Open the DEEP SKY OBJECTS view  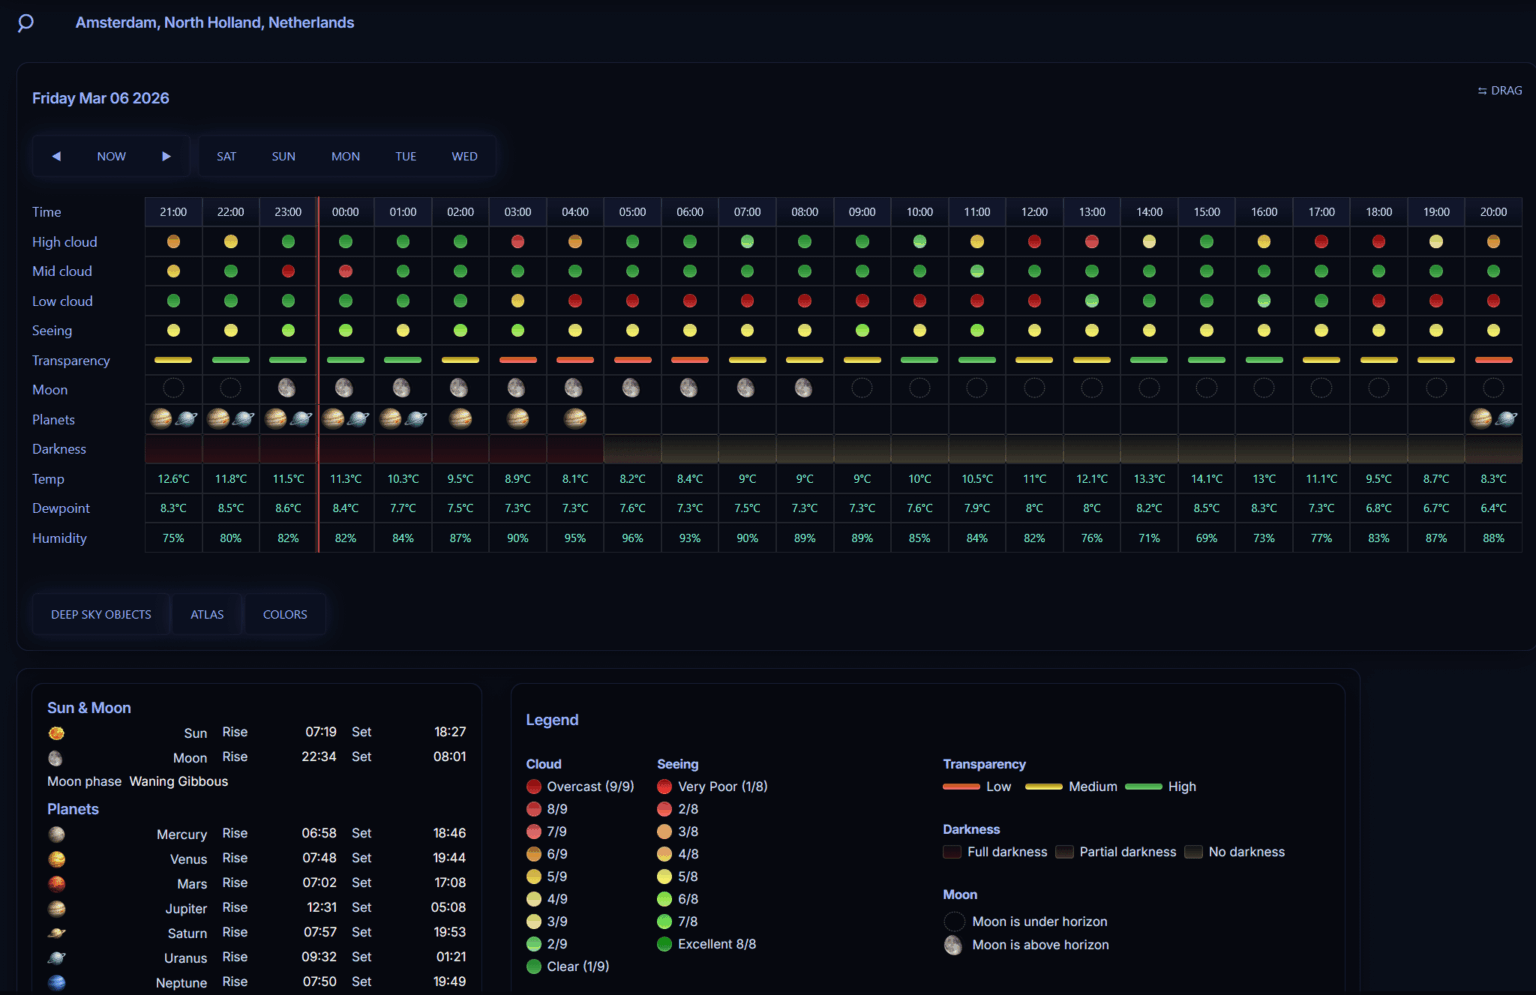[x=101, y=614]
